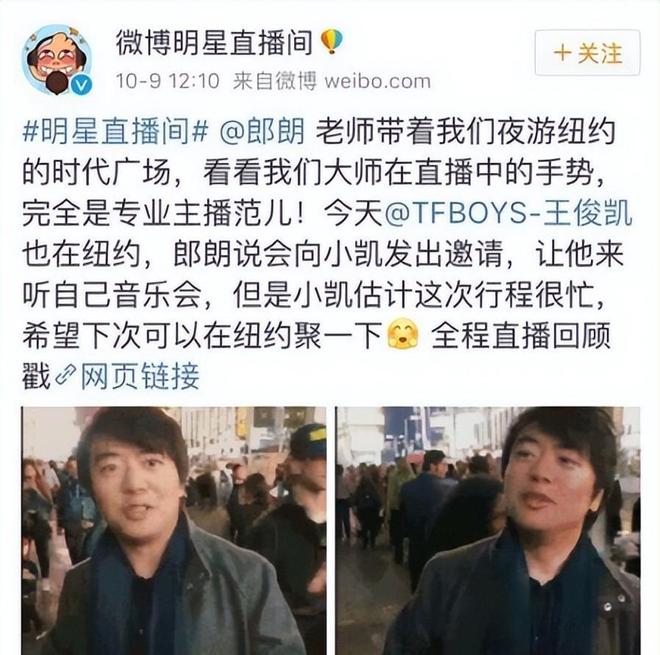Click the chain link icon before 网页链接

[66, 376]
